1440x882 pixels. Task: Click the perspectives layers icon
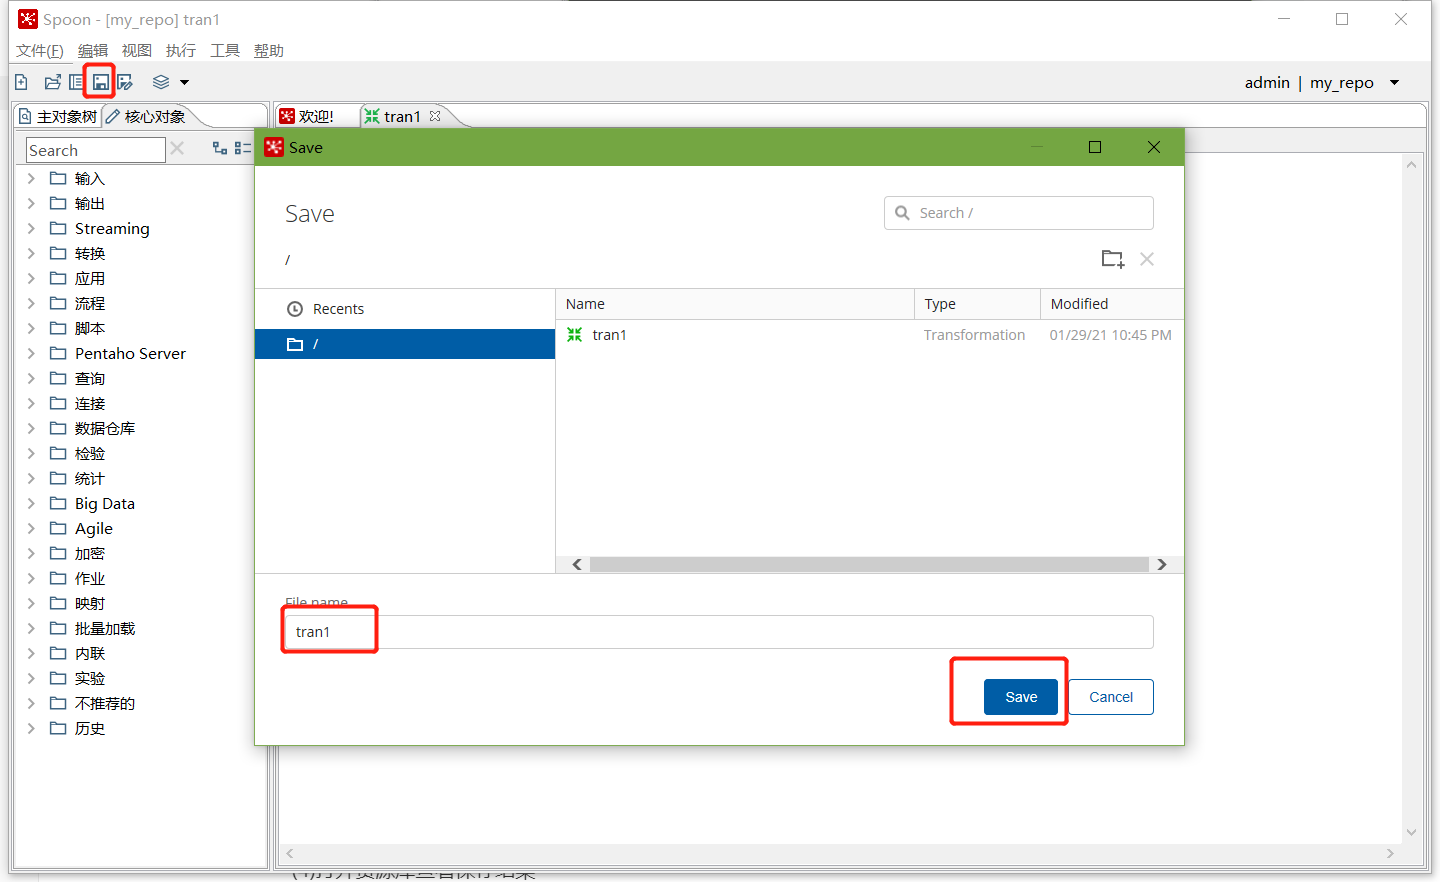[161, 82]
